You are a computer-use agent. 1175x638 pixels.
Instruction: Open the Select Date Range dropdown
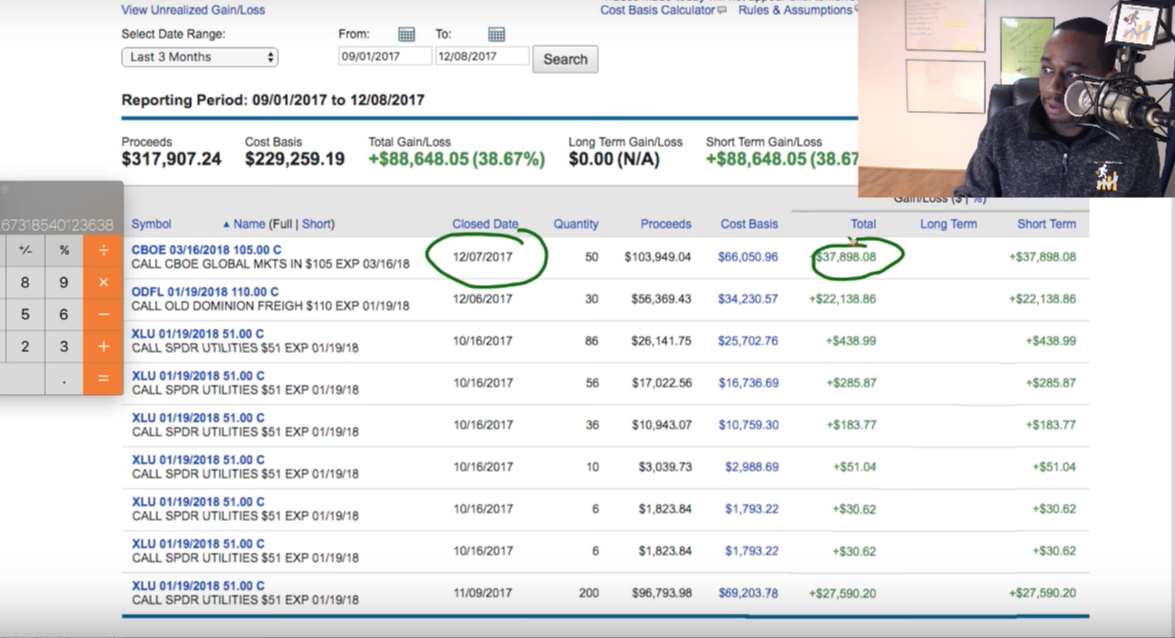click(x=199, y=57)
